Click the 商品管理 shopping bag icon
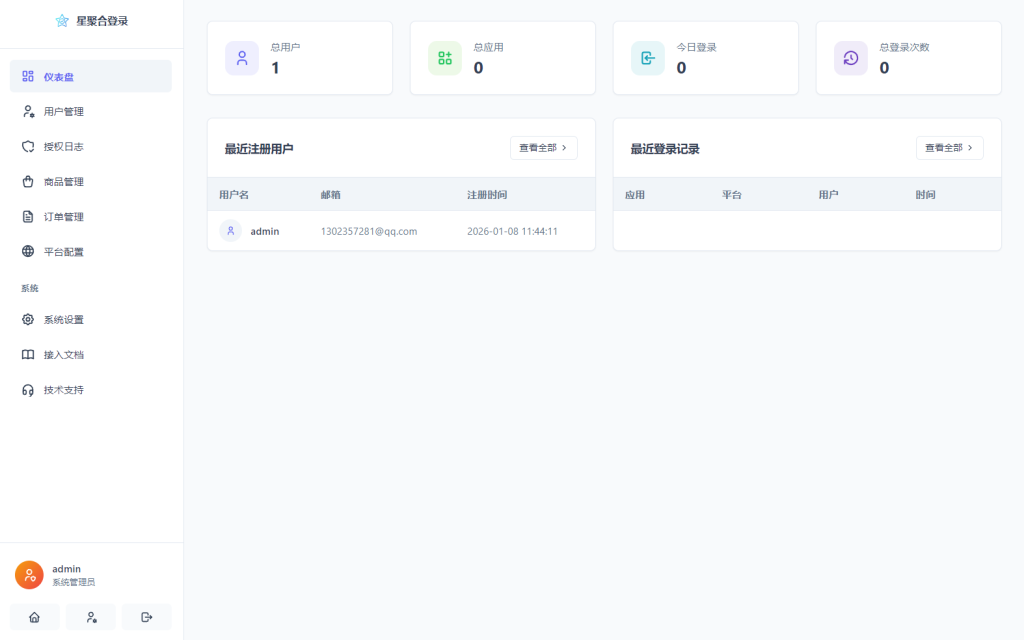The width and height of the screenshot is (1024, 640). [x=26, y=181]
